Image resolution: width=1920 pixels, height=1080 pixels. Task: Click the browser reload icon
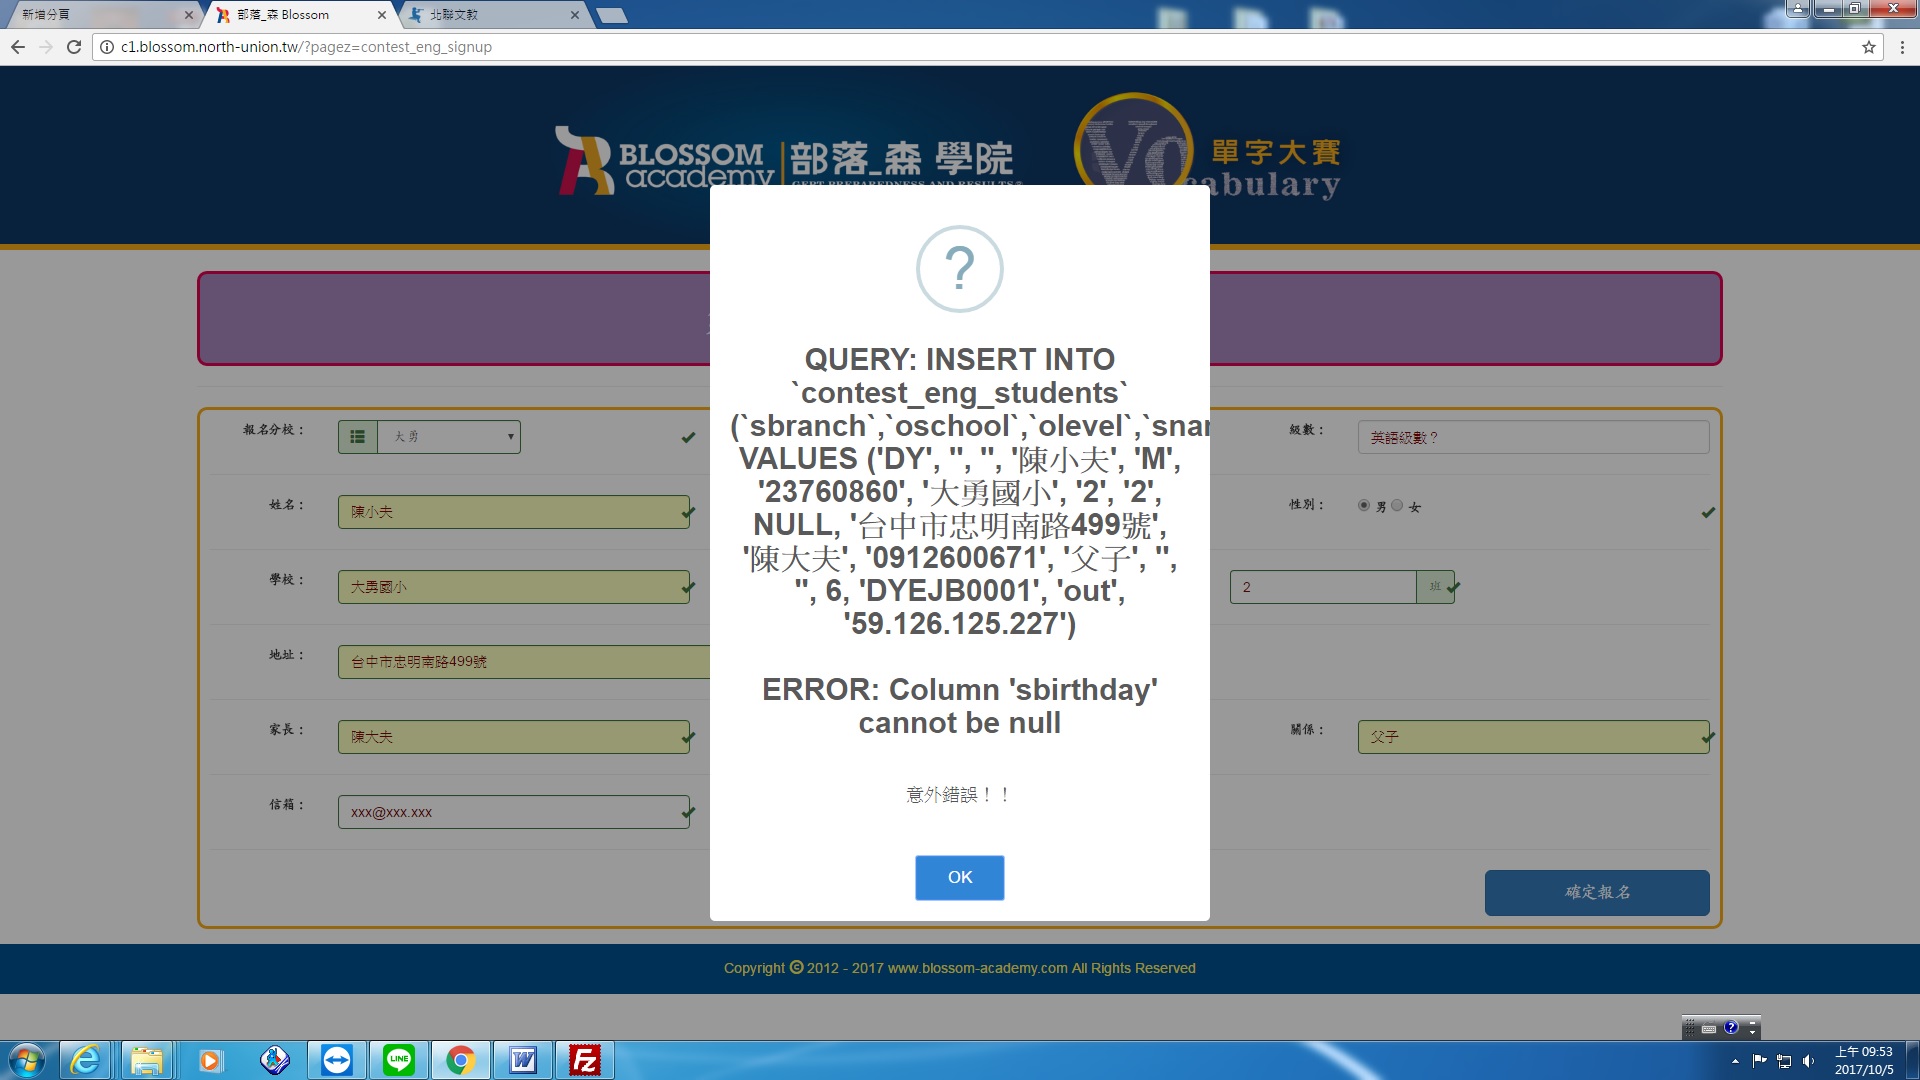74,47
